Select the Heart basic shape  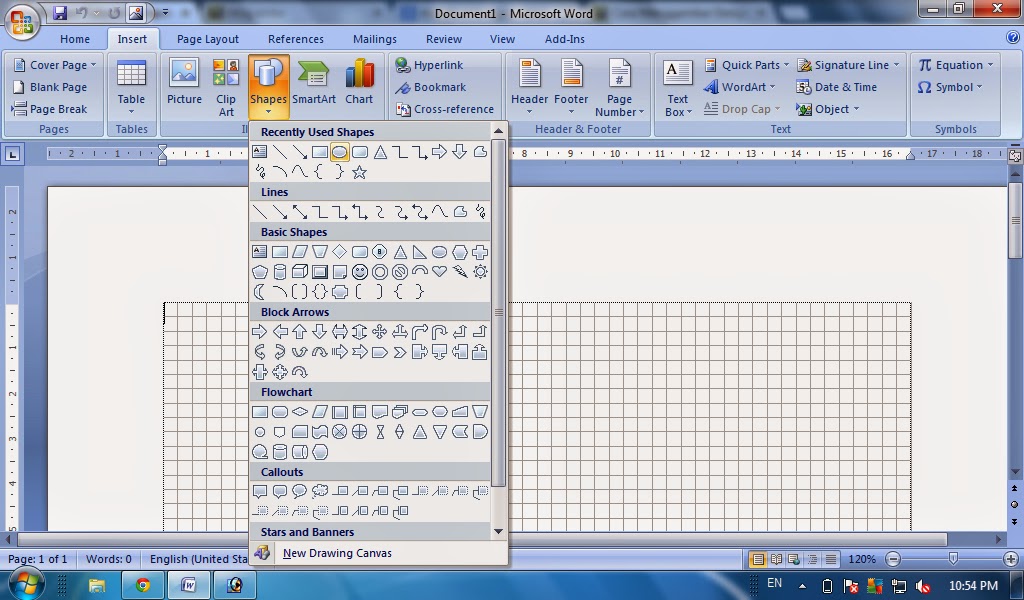point(440,272)
